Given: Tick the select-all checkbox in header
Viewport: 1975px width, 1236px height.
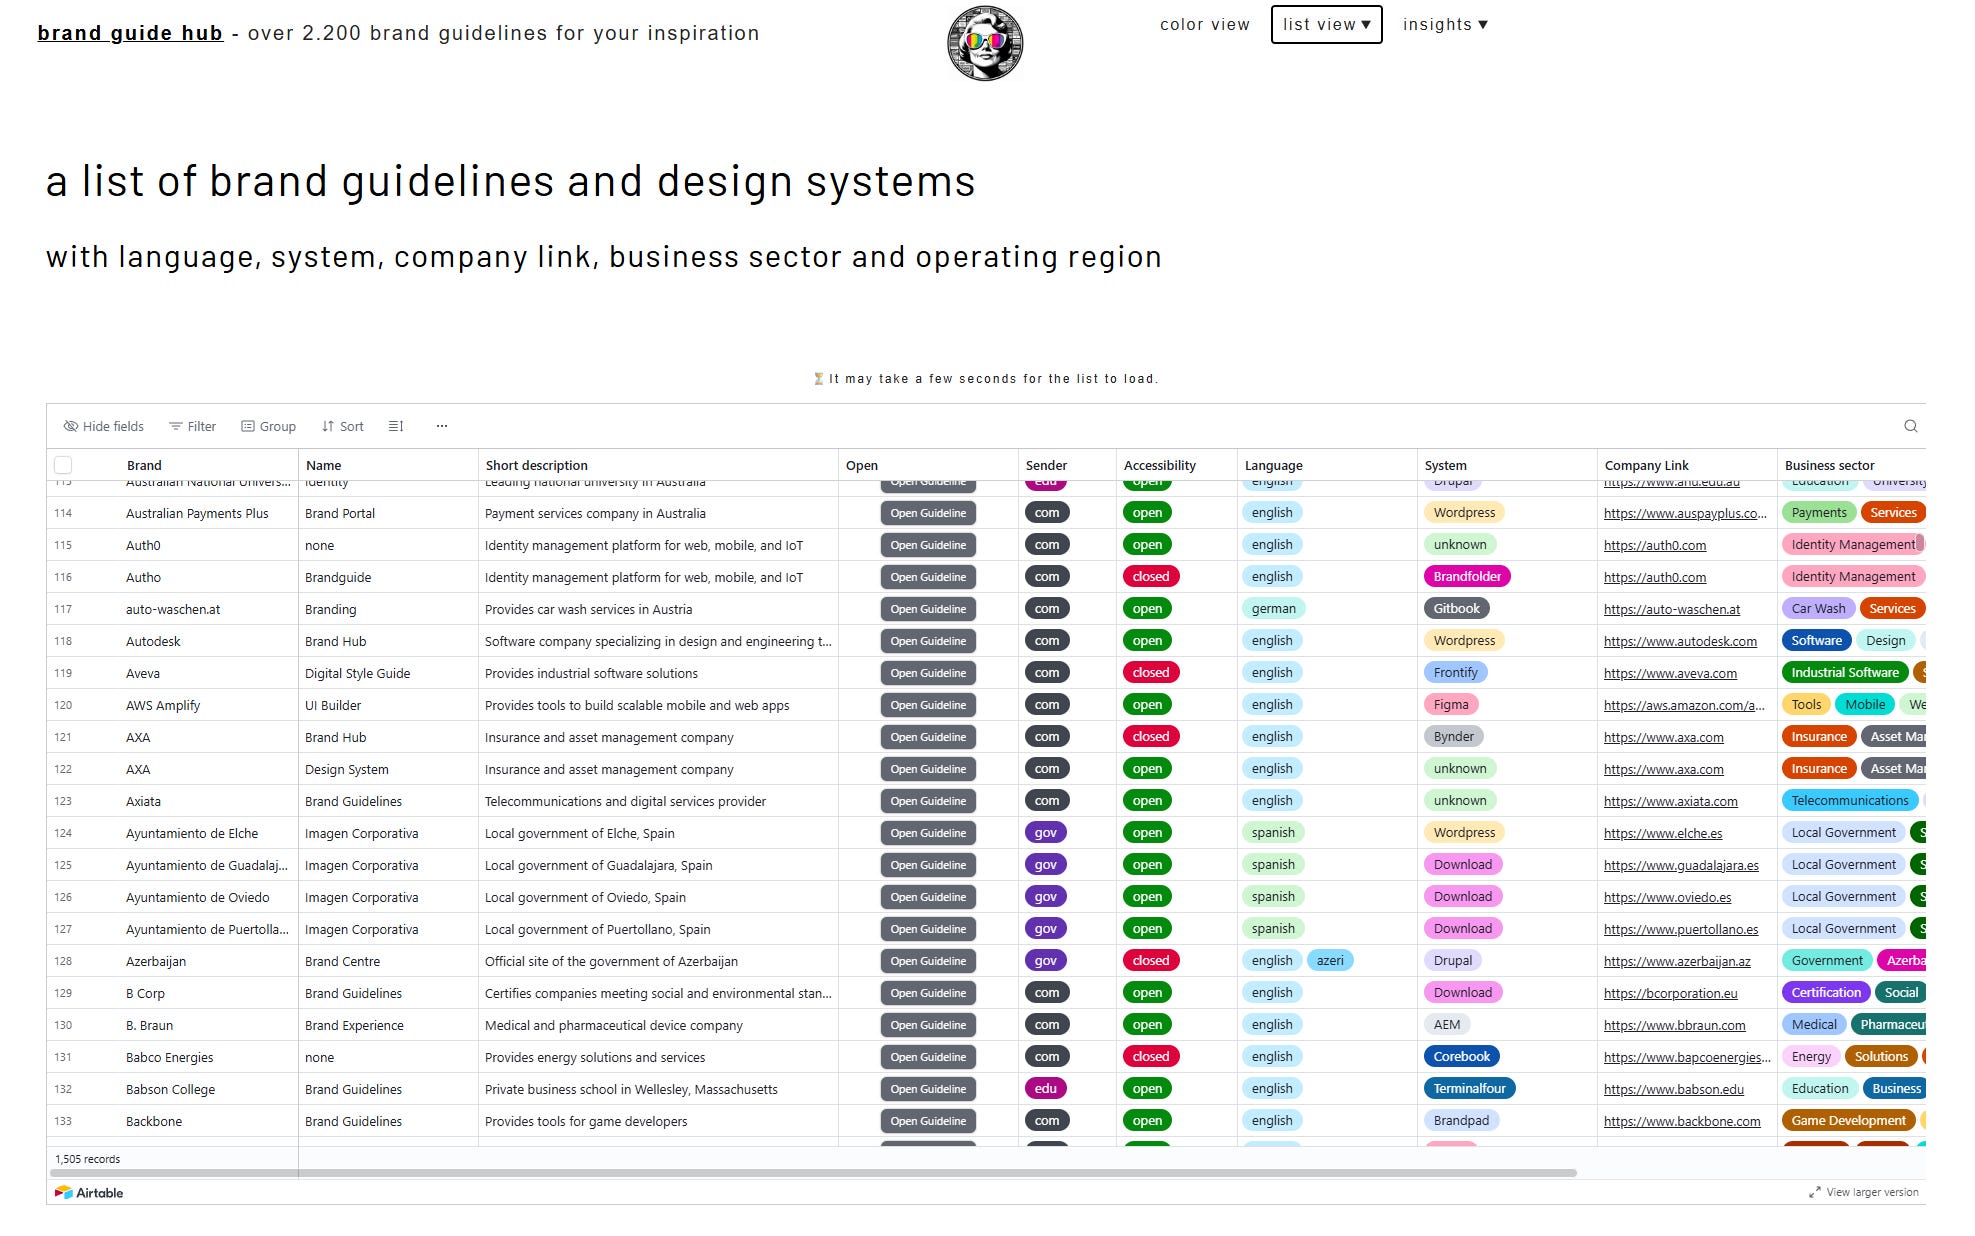Looking at the screenshot, I should click(63, 465).
